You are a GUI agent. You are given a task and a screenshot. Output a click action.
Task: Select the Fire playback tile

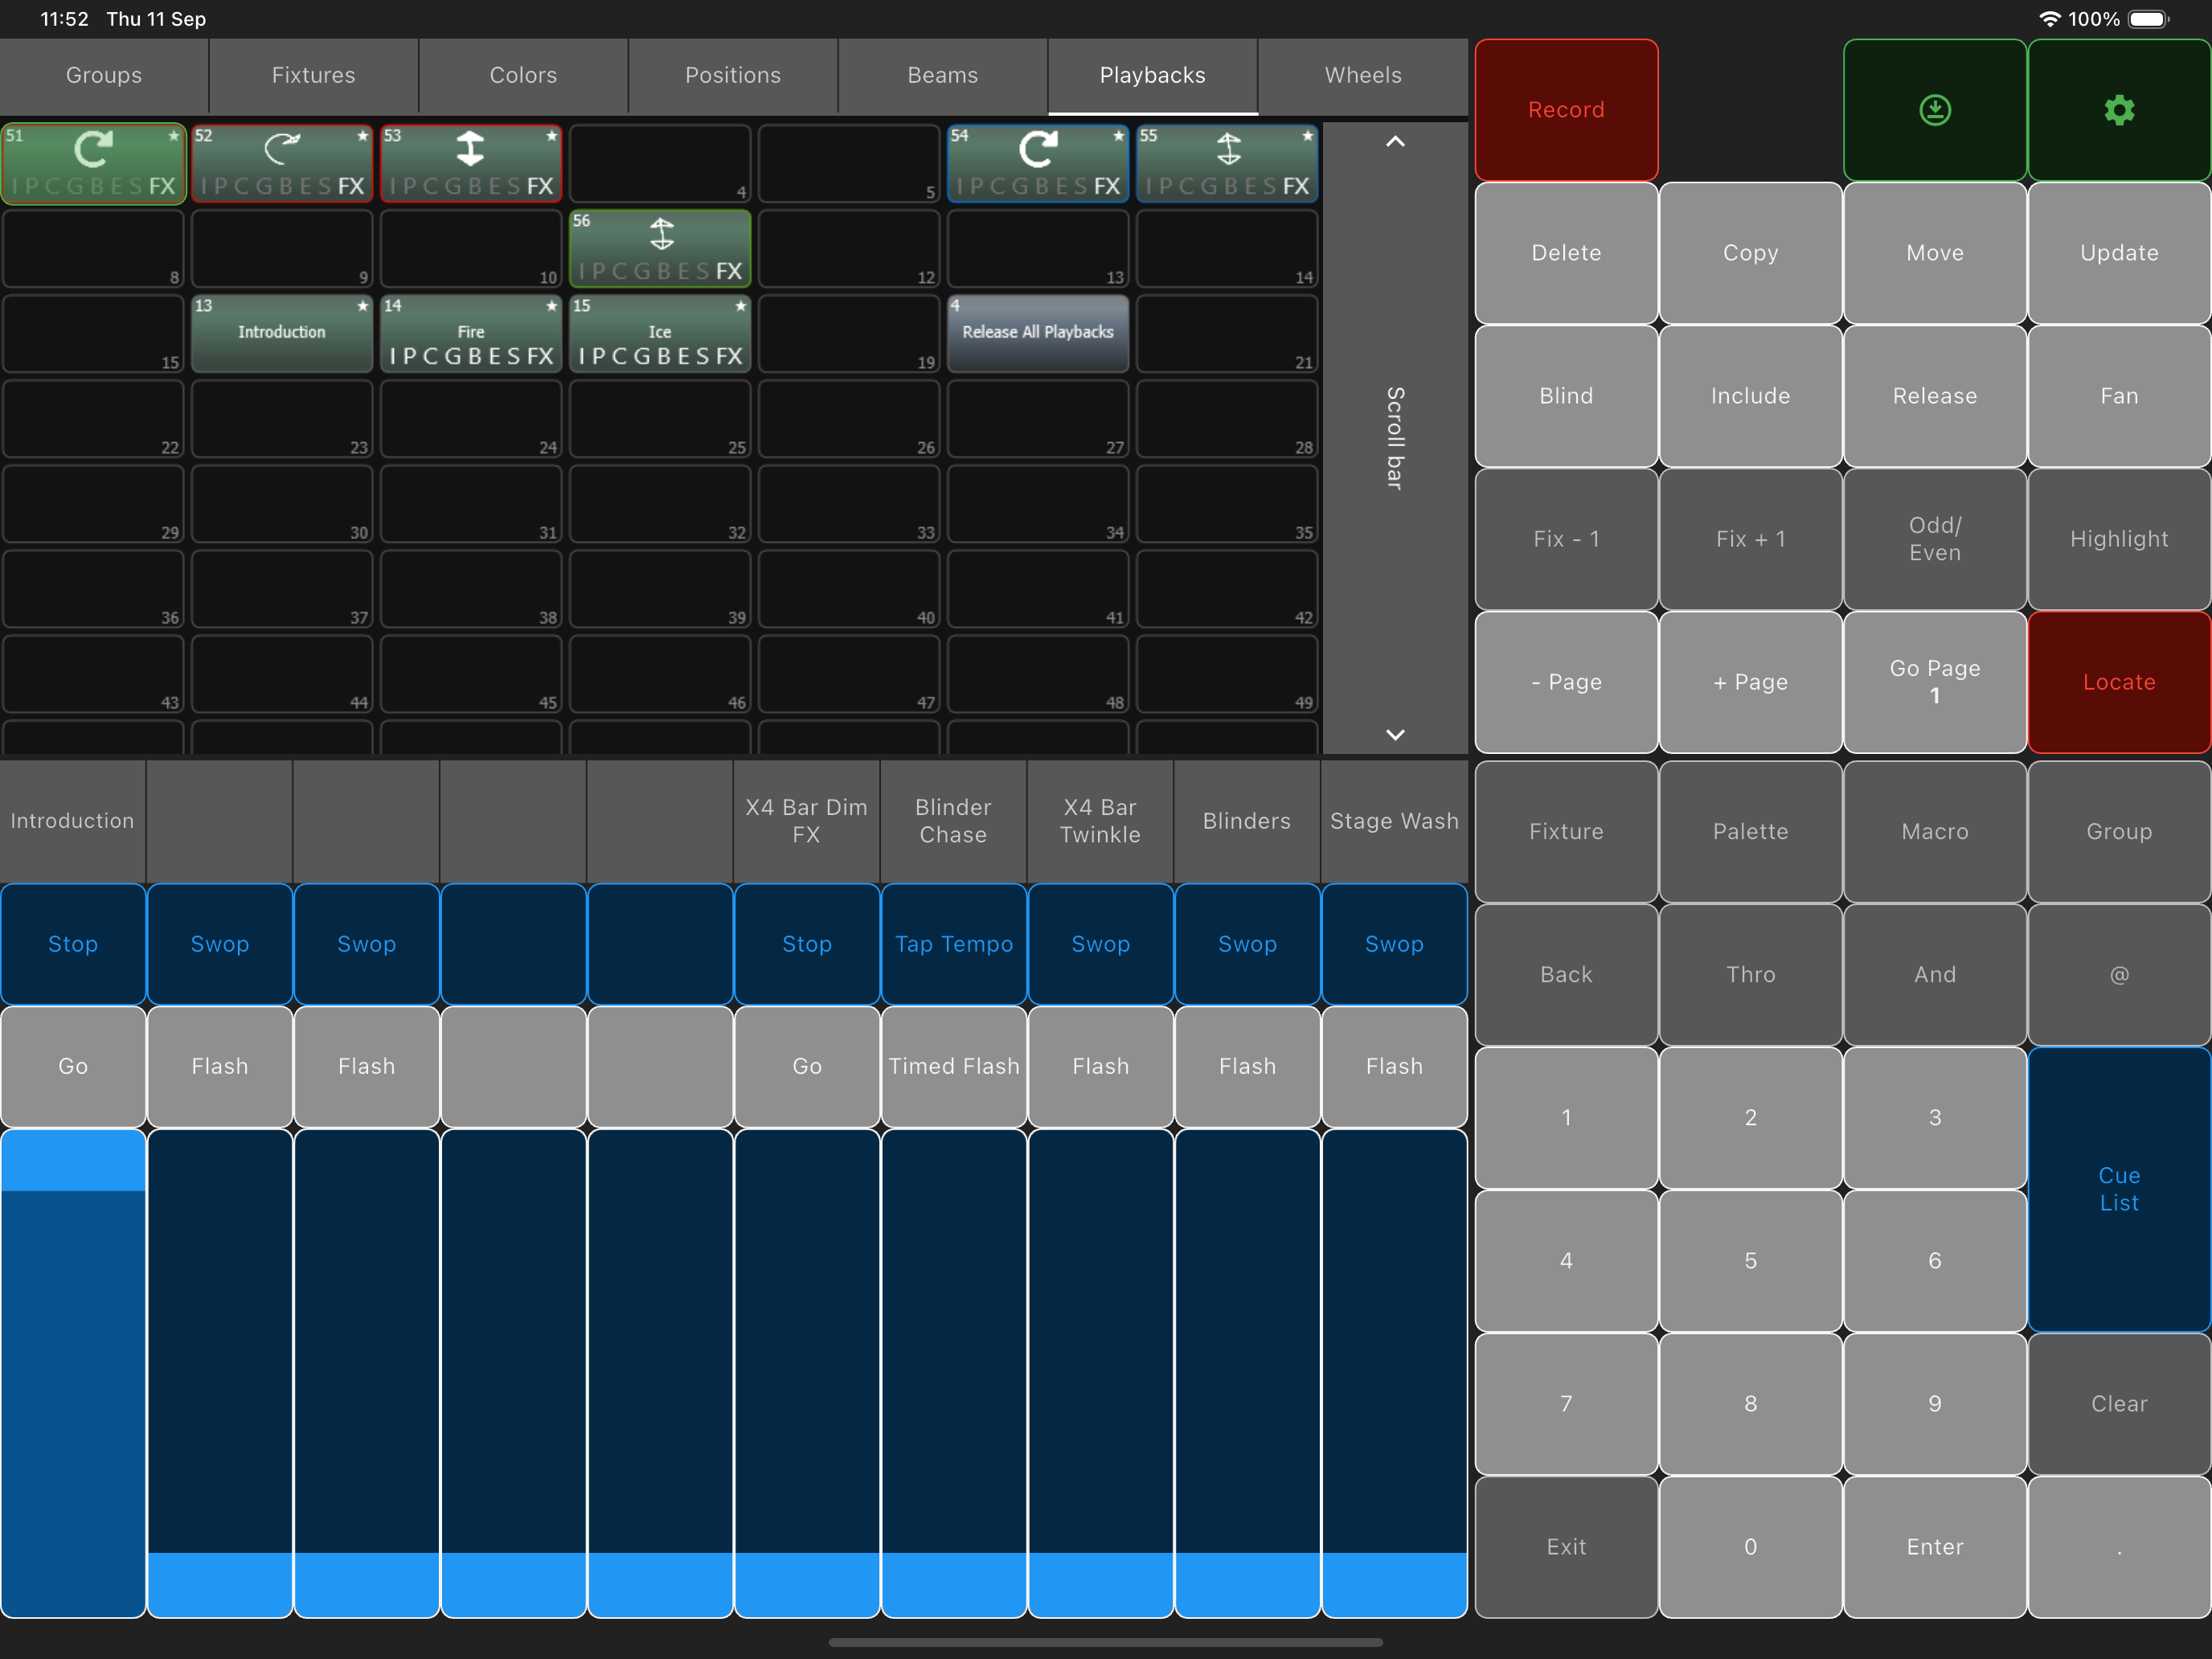point(471,333)
